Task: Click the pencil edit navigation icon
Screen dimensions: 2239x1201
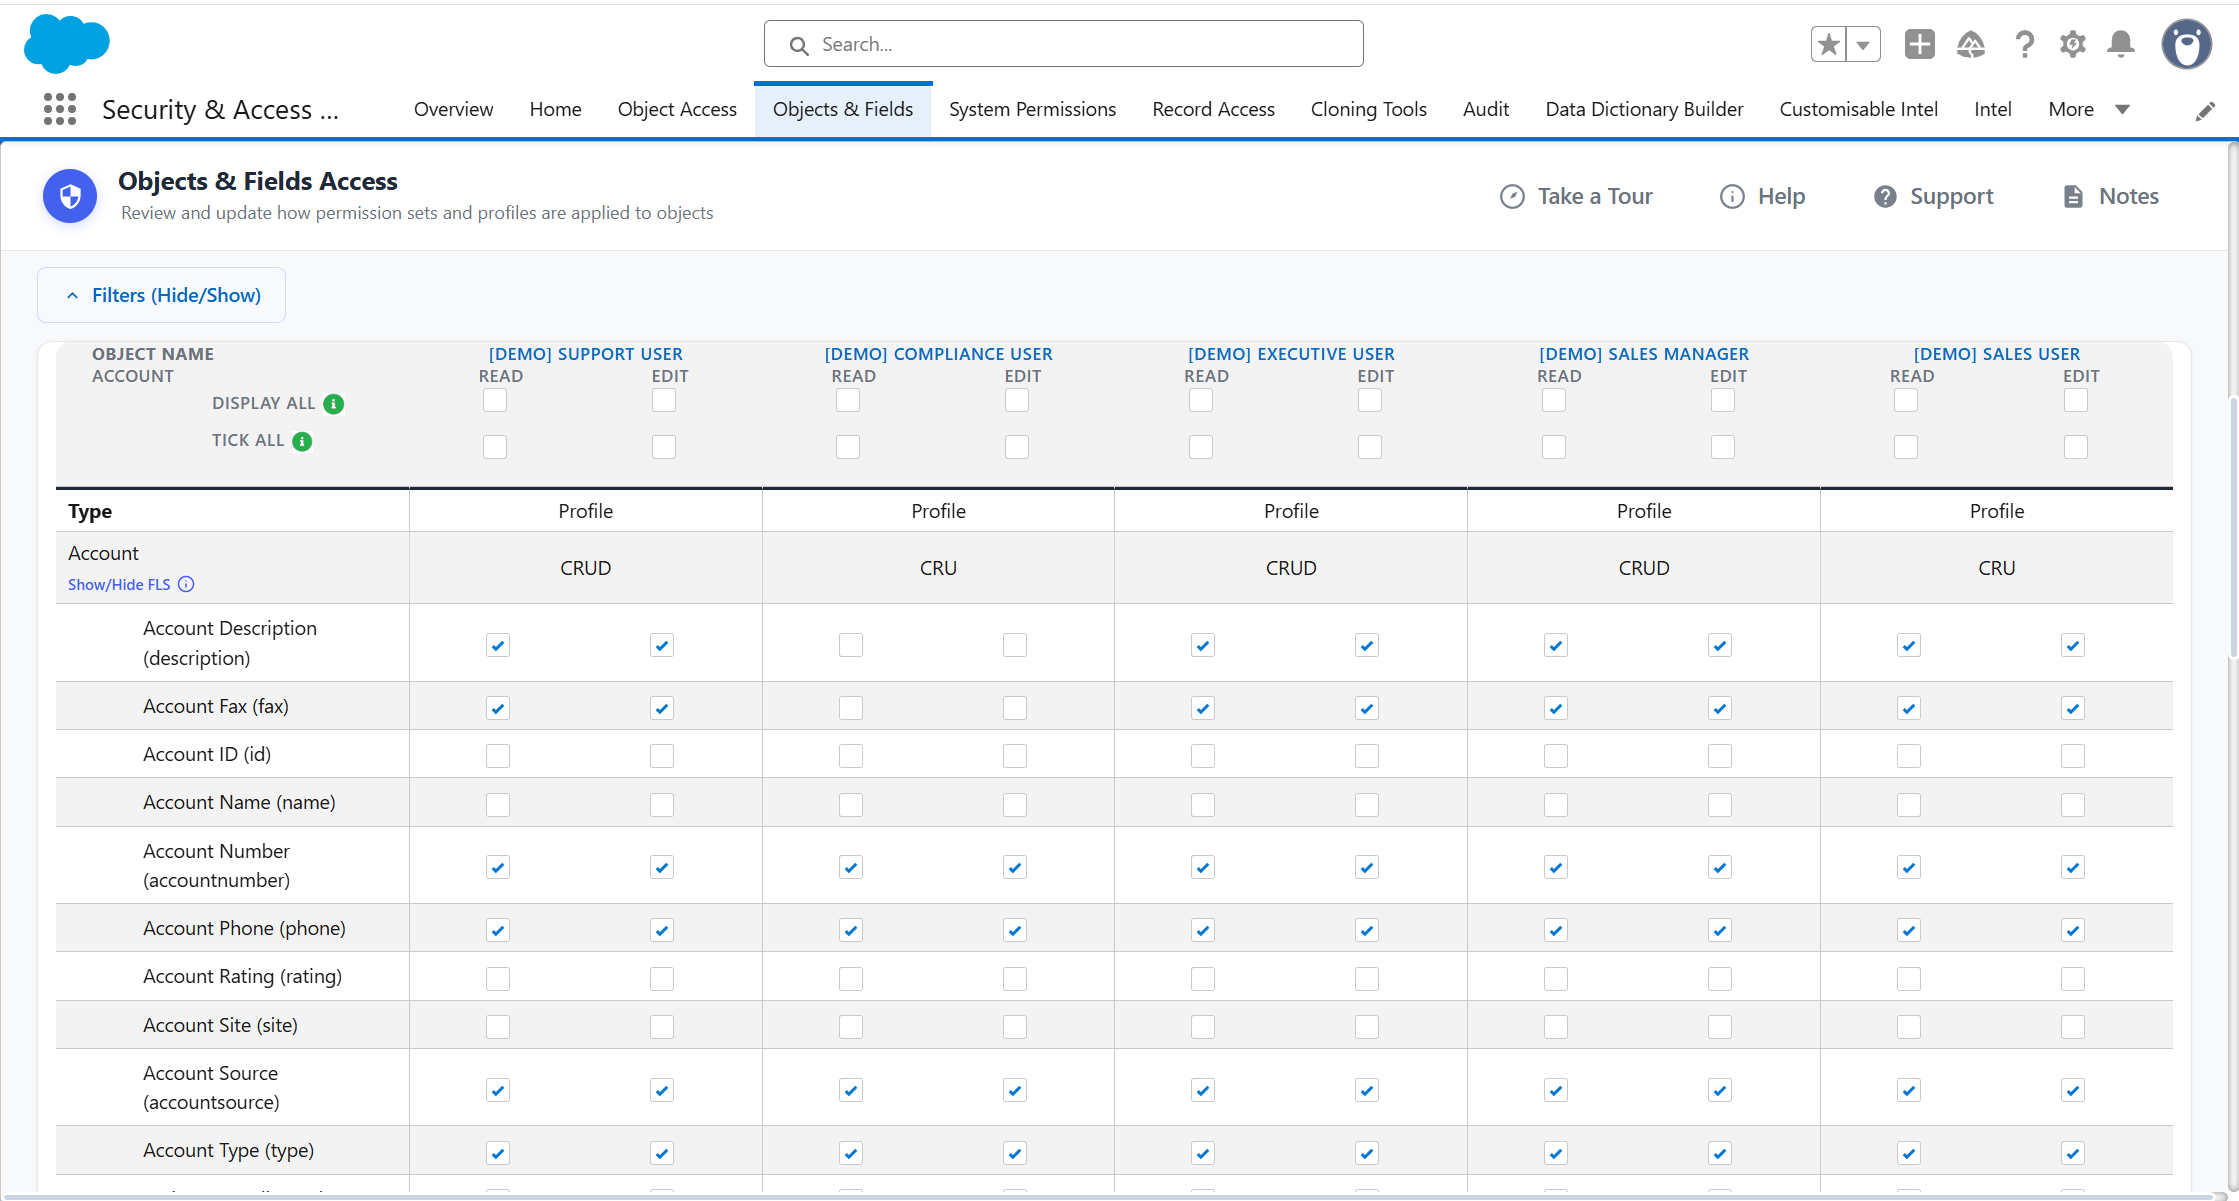Action: (2205, 111)
